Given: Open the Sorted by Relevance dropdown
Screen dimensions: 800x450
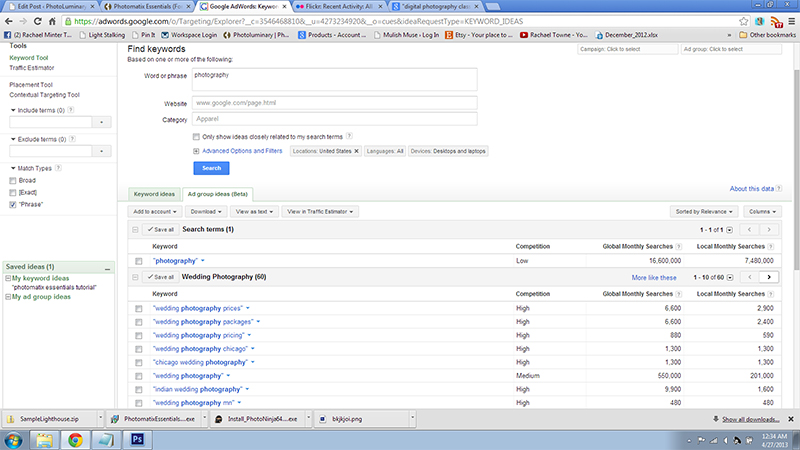Looking at the screenshot, I should [704, 212].
